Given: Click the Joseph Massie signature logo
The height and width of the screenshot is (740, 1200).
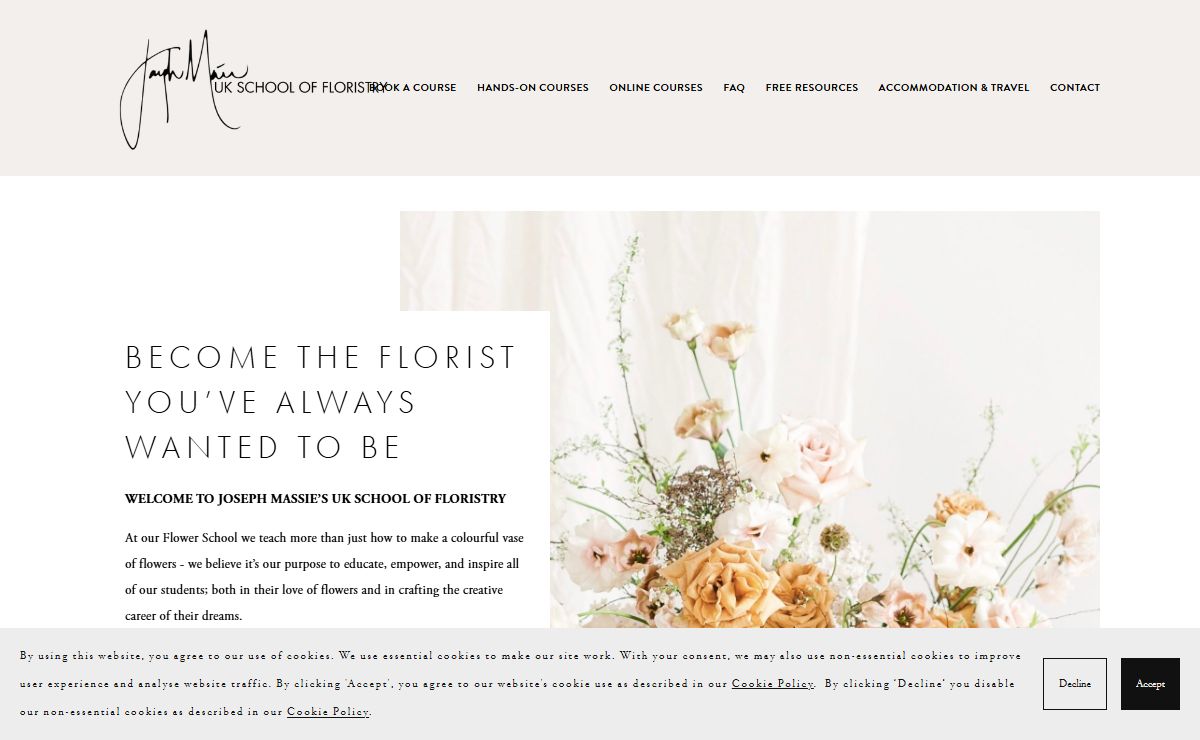Looking at the screenshot, I should (x=180, y=90).
